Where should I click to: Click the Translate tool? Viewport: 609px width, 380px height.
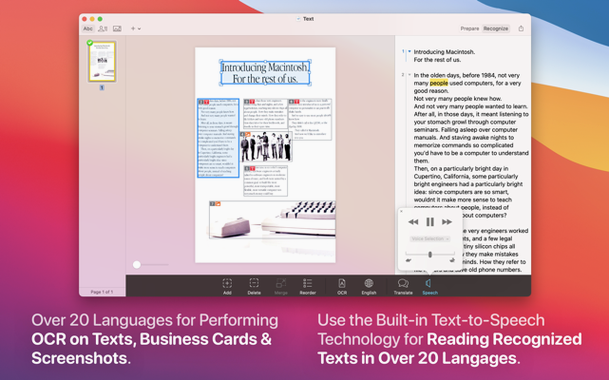[403, 286]
